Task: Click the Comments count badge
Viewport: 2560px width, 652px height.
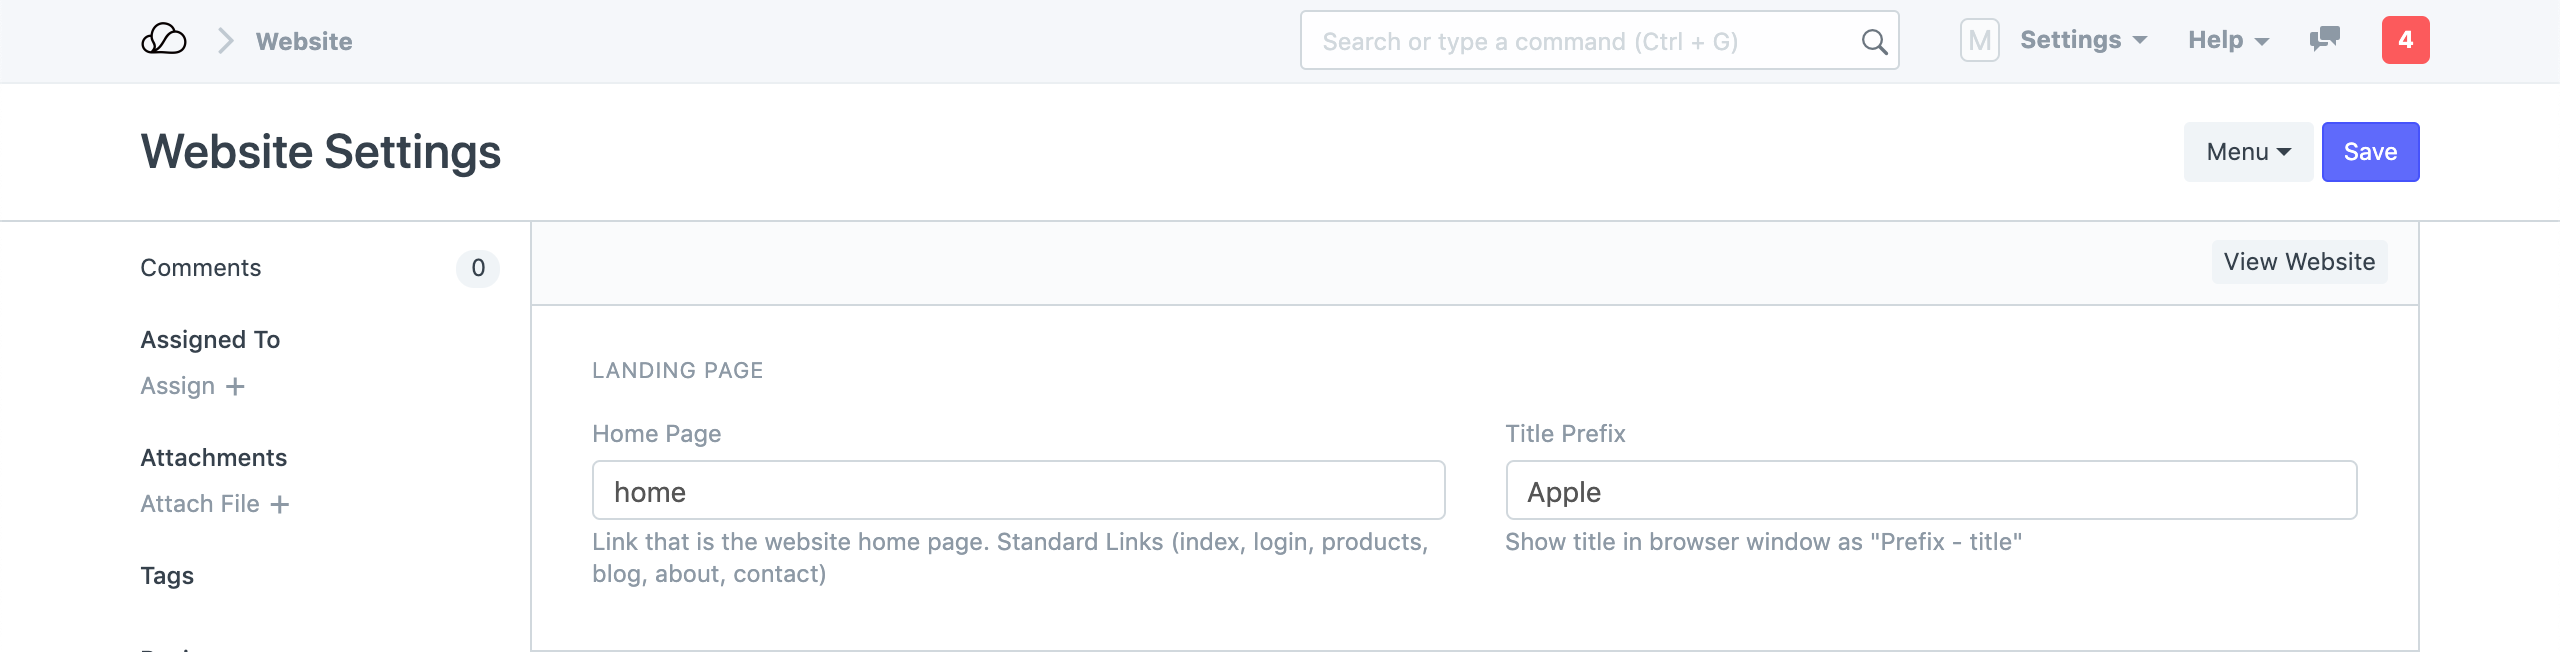Action: tap(478, 268)
